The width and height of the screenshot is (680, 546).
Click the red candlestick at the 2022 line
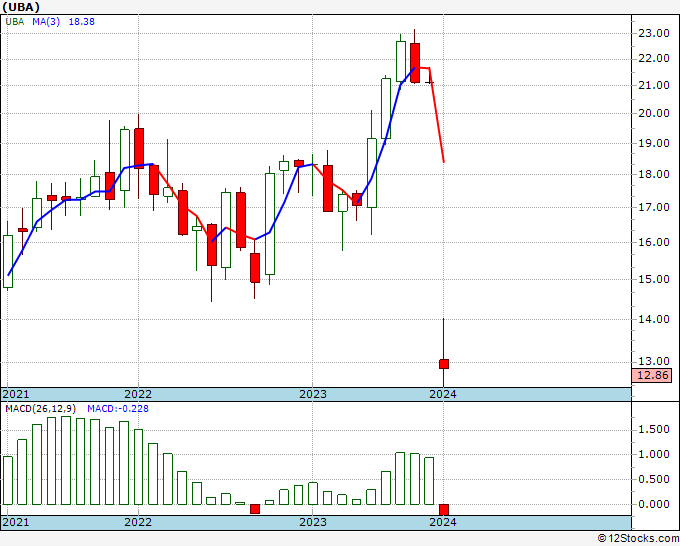139,148
